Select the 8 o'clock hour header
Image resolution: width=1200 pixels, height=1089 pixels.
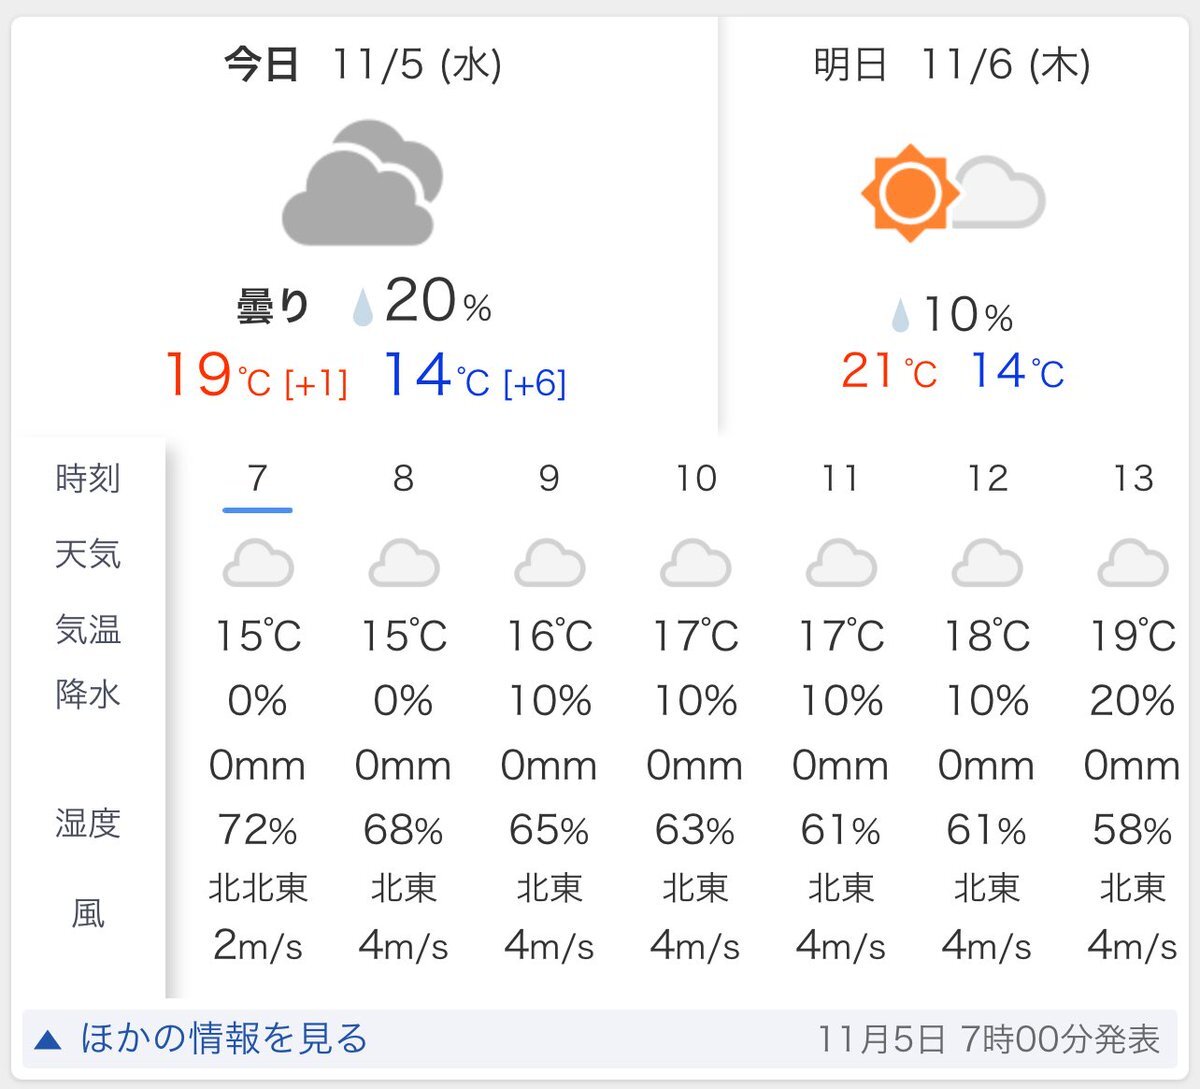[x=403, y=479]
